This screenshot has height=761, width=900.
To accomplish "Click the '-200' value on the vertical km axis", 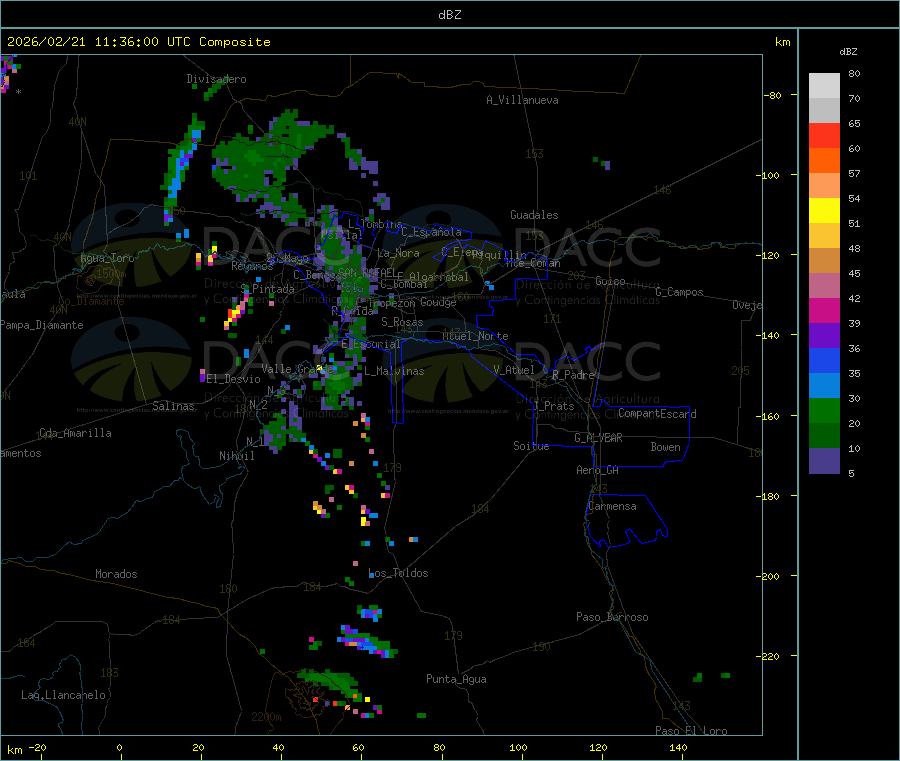I will [768, 576].
